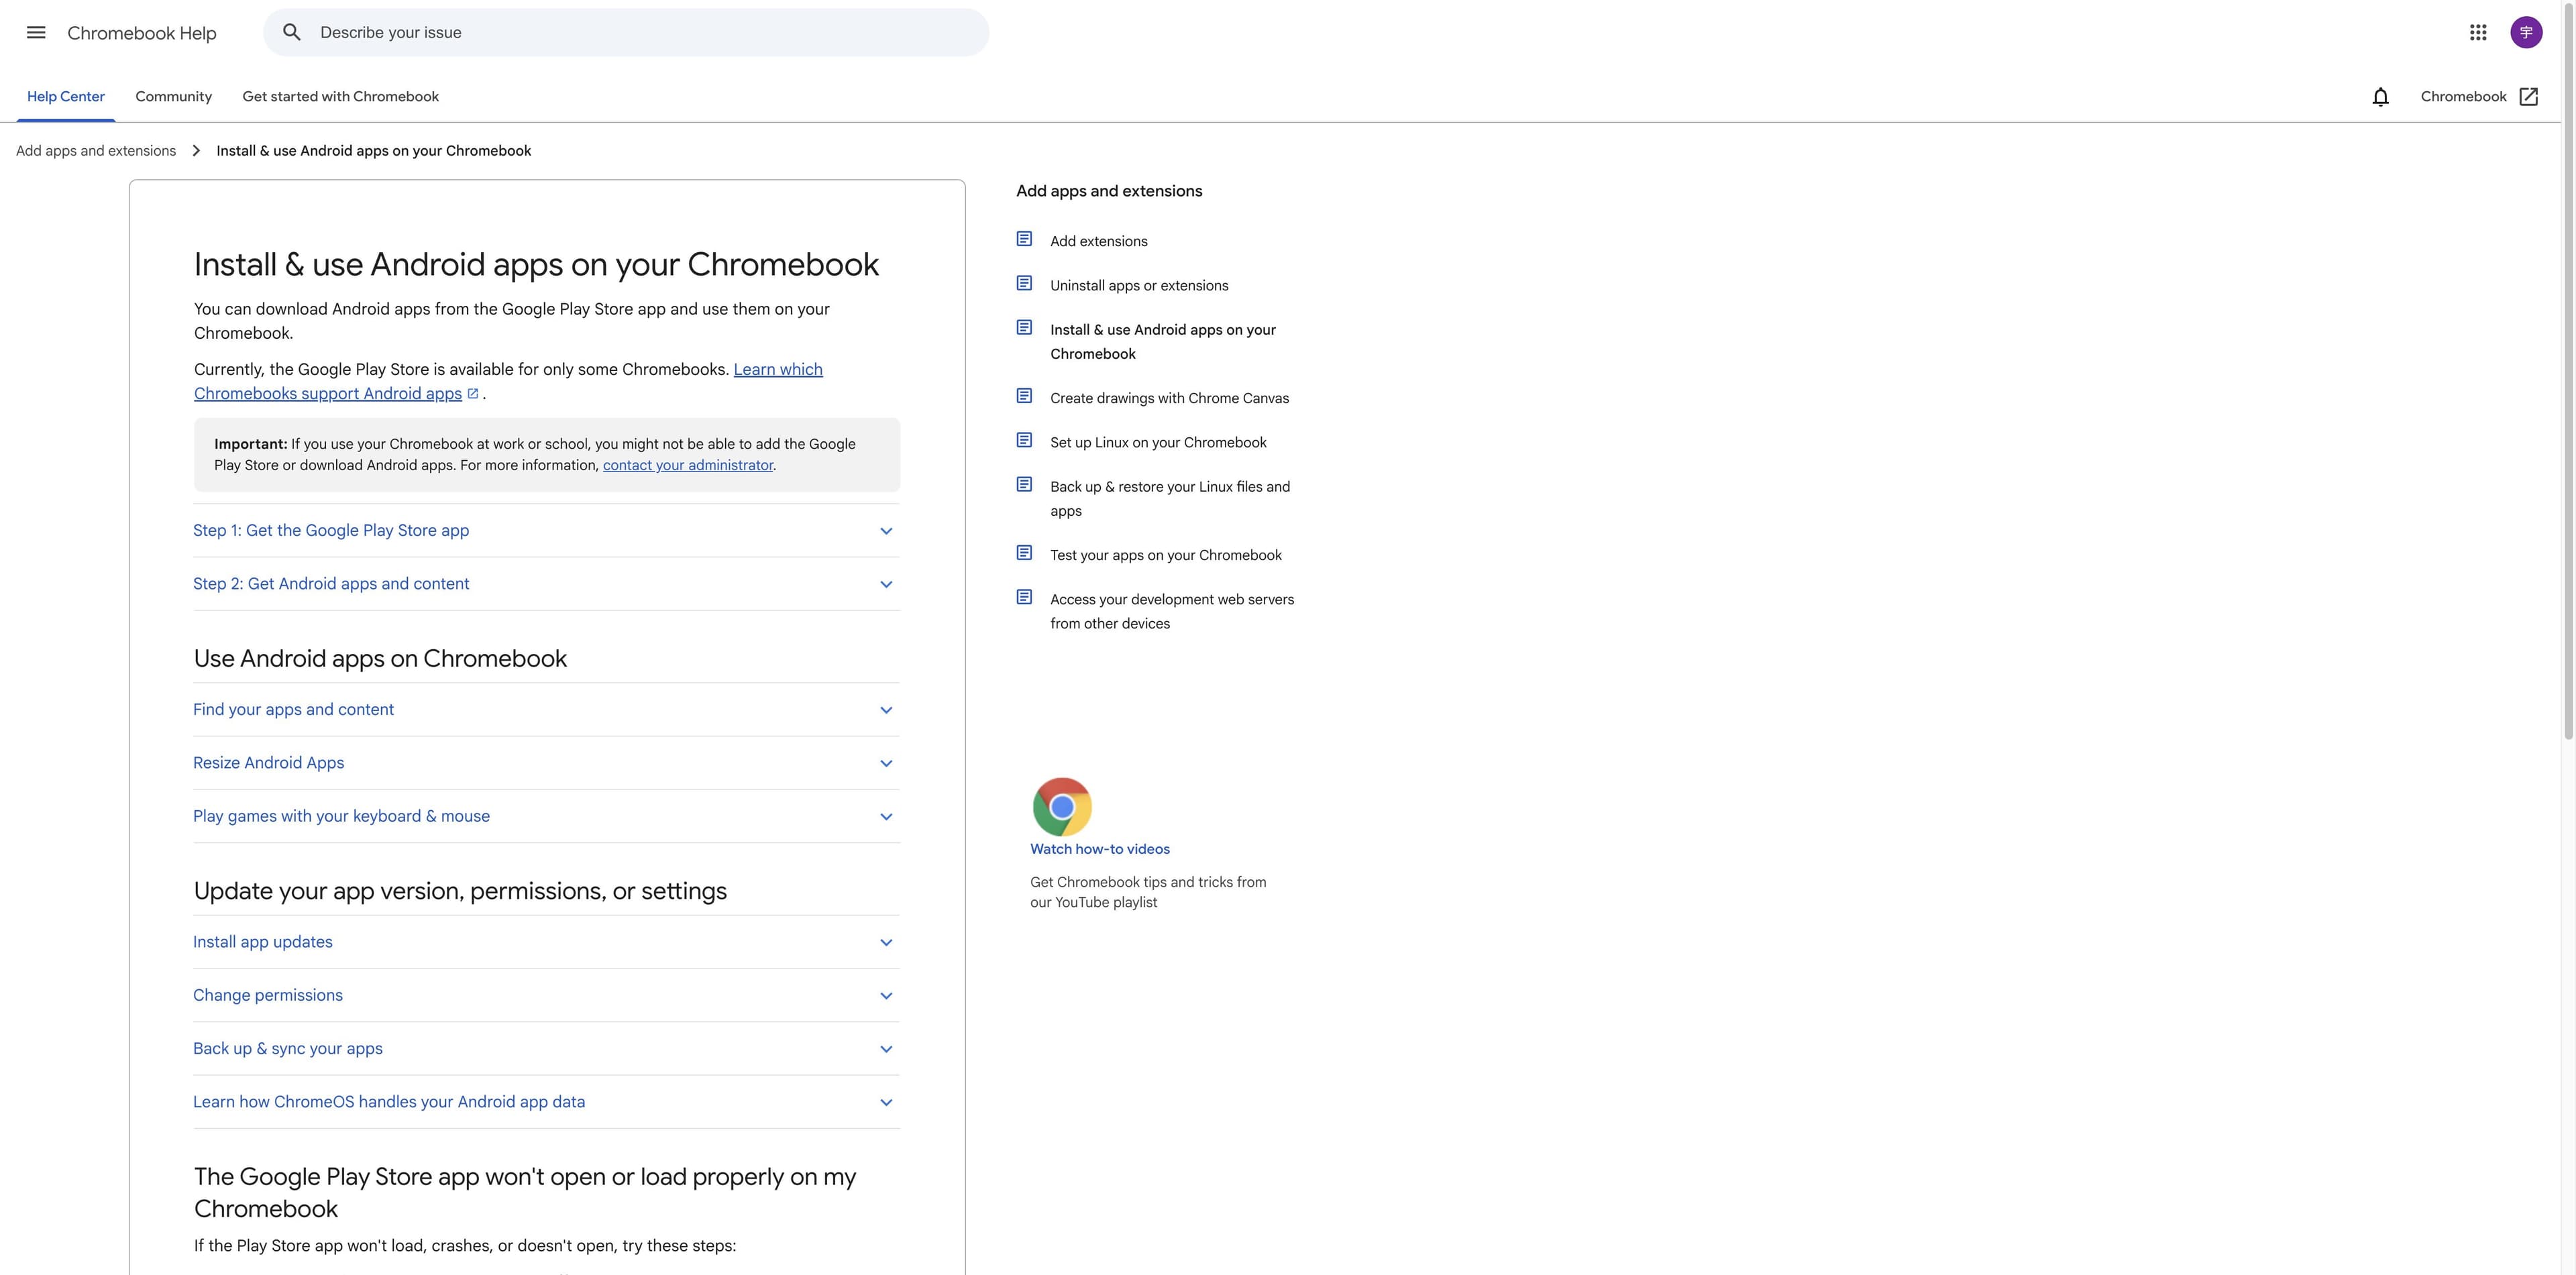Expand Learn how ChromeOS handles Android app data
This screenshot has width=2576, height=1275.
[x=546, y=1102]
